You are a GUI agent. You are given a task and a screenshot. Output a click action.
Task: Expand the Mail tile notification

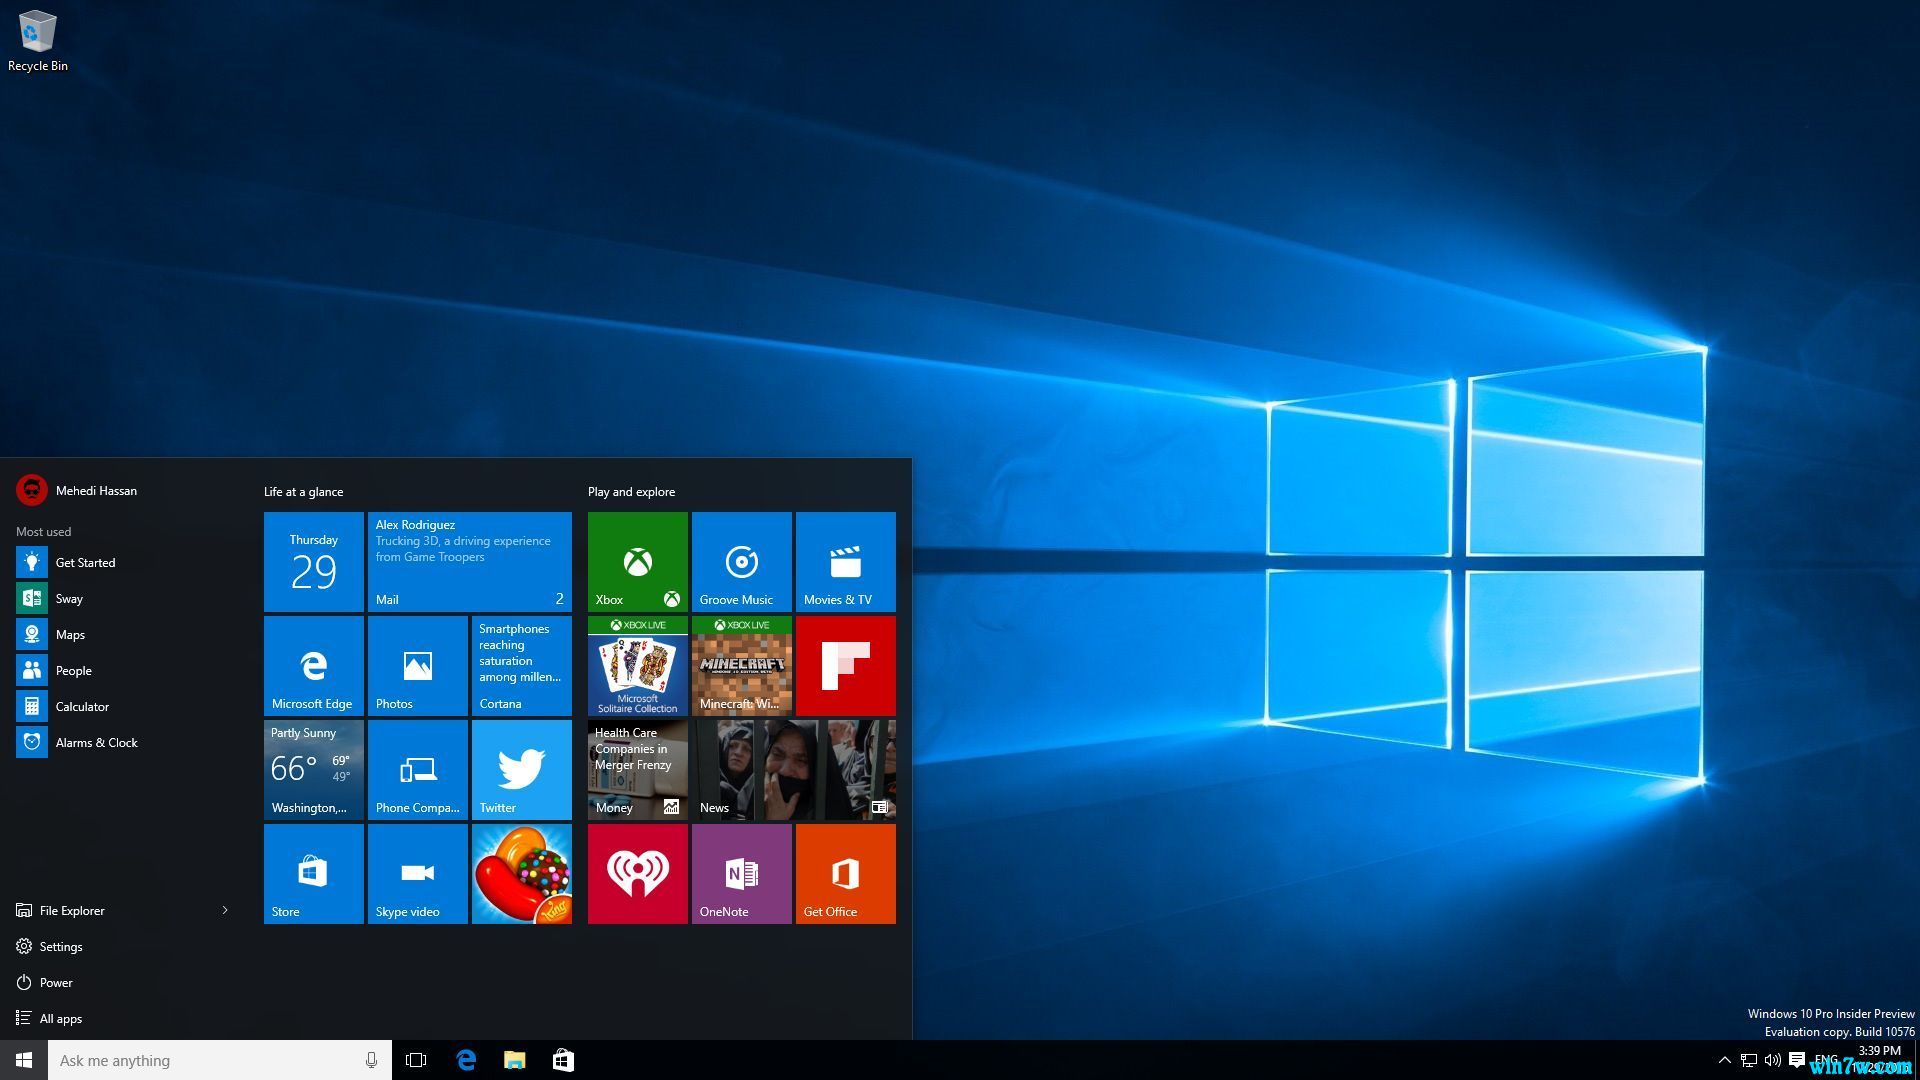[469, 560]
